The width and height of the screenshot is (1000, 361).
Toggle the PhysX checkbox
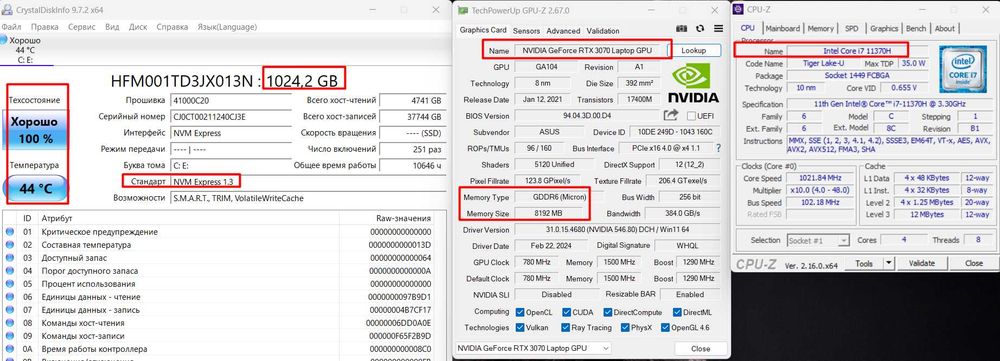coord(625,327)
